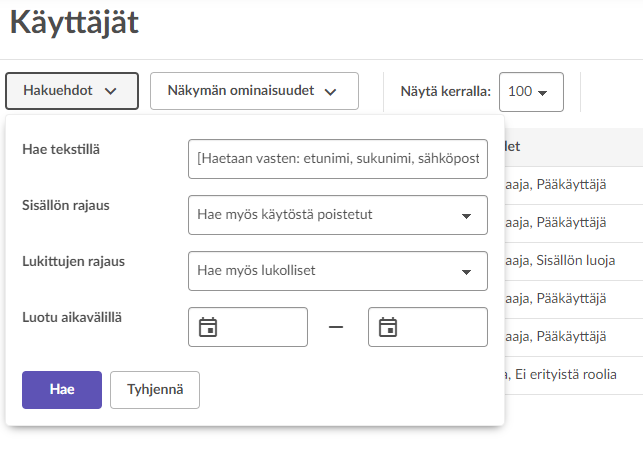Click the caret next to the 100 value
The height and width of the screenshot is (451, 643).
click(x=543, y=92)
